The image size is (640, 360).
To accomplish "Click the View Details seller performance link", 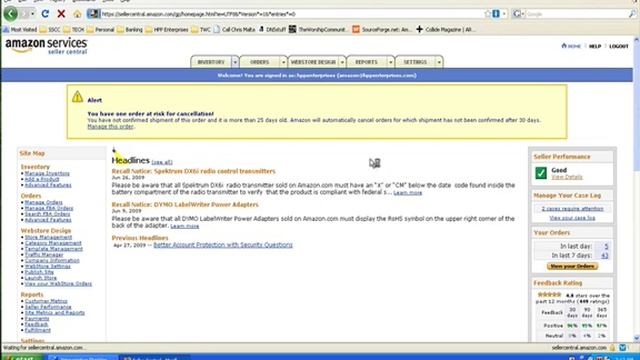I will coord(567,177).
